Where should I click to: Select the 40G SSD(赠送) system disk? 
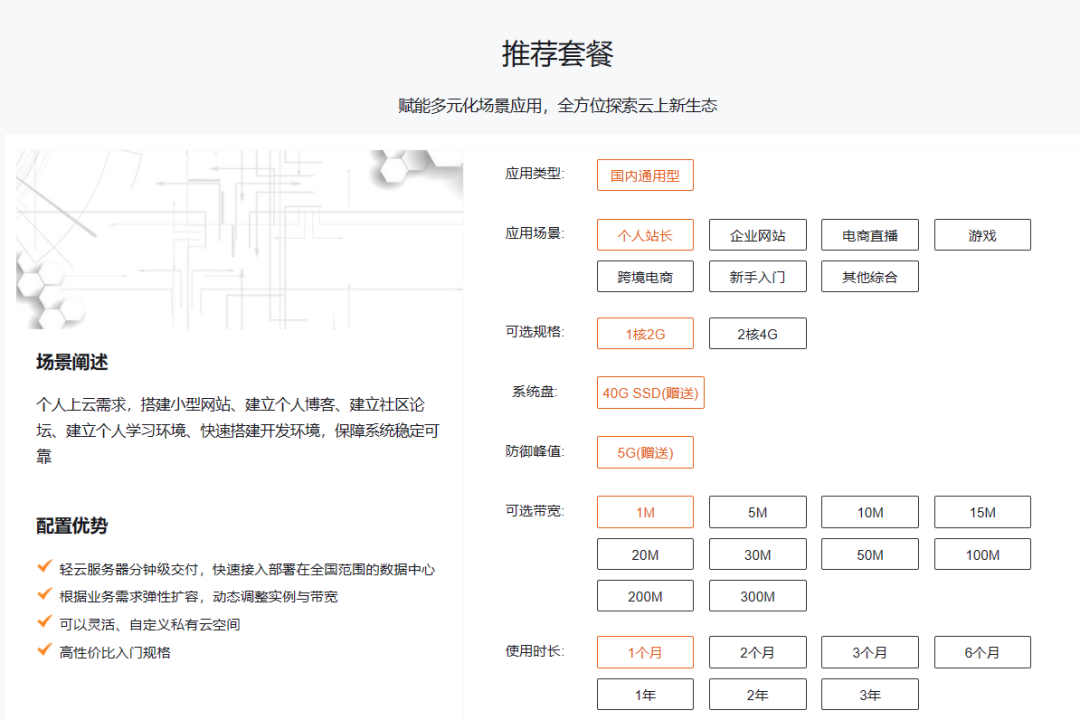pos(650,393)
